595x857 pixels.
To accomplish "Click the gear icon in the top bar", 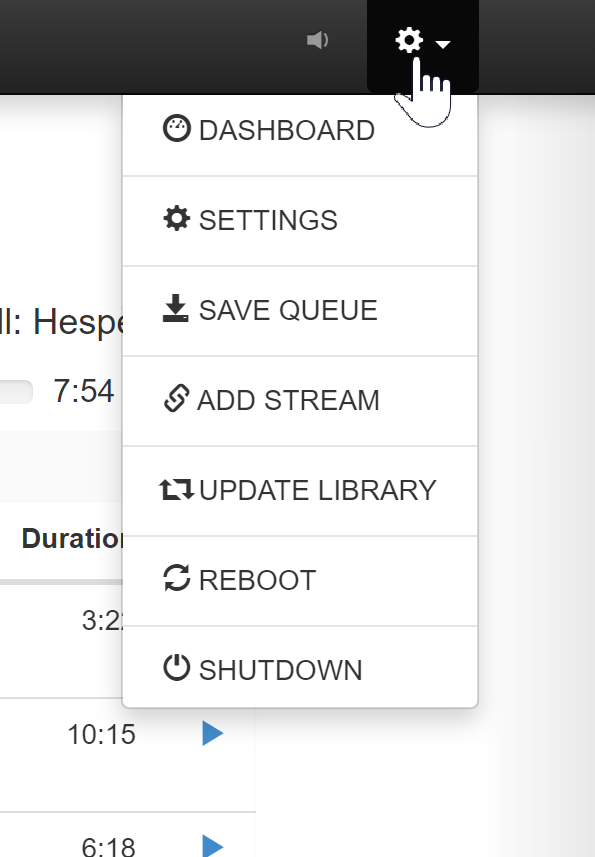I will click(x=409, y=40).
